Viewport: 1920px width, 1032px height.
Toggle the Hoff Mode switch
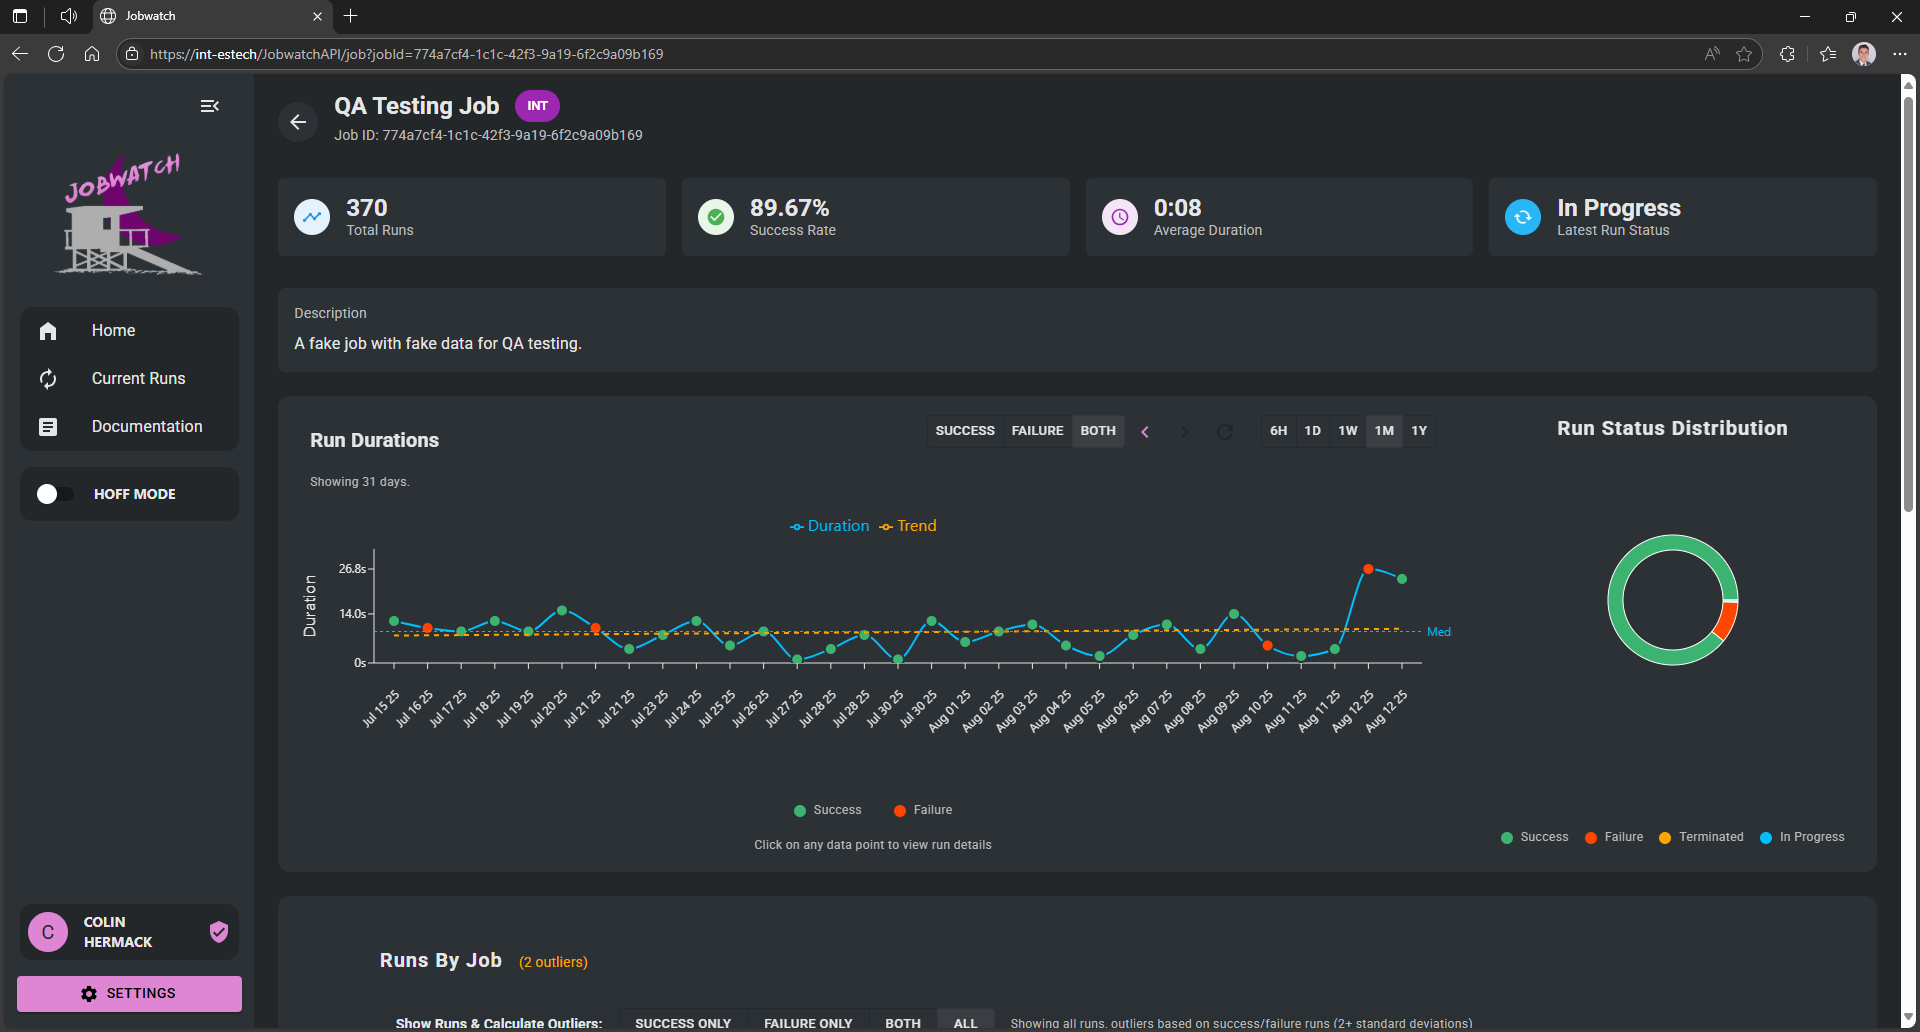(55, 494)
